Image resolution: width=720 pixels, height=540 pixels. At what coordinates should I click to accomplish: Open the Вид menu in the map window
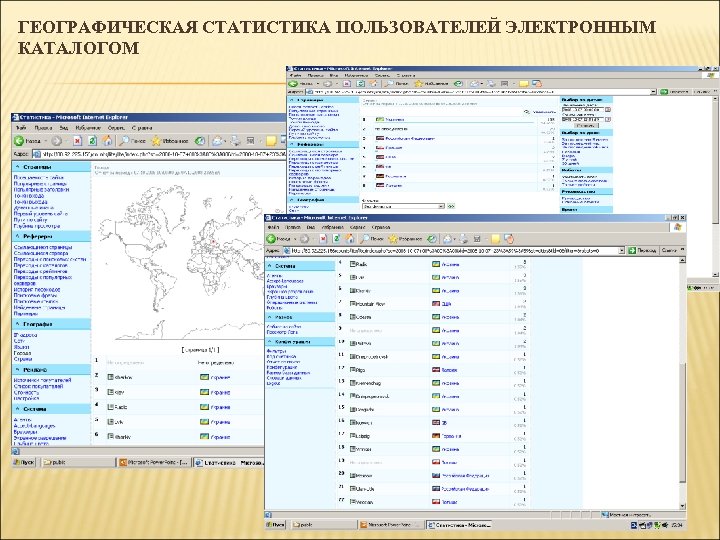pyautogui.click(x=64, y=128)
